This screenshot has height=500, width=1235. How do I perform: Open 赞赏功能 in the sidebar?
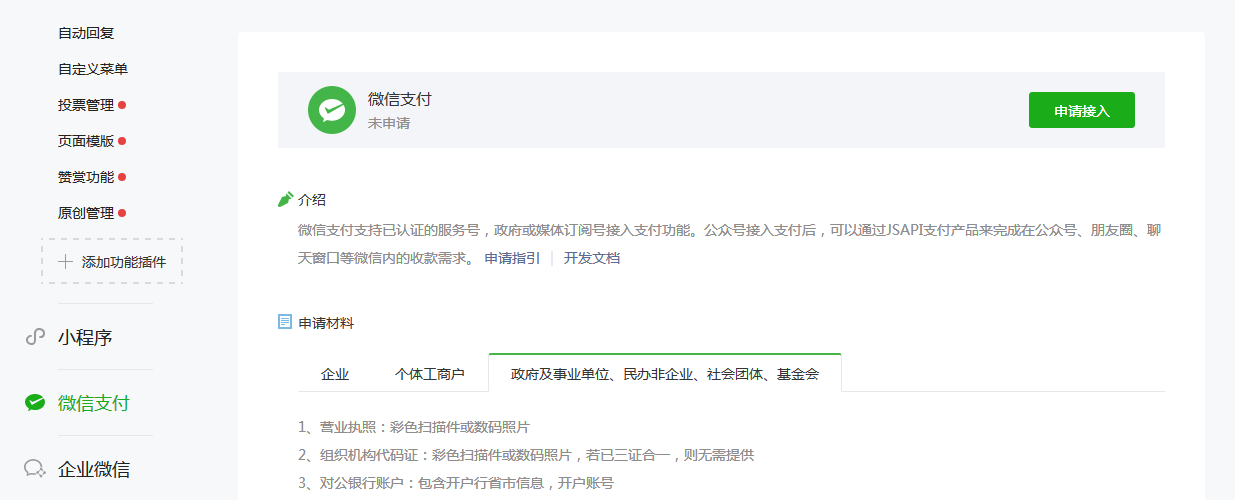click(x=86, y=177)
